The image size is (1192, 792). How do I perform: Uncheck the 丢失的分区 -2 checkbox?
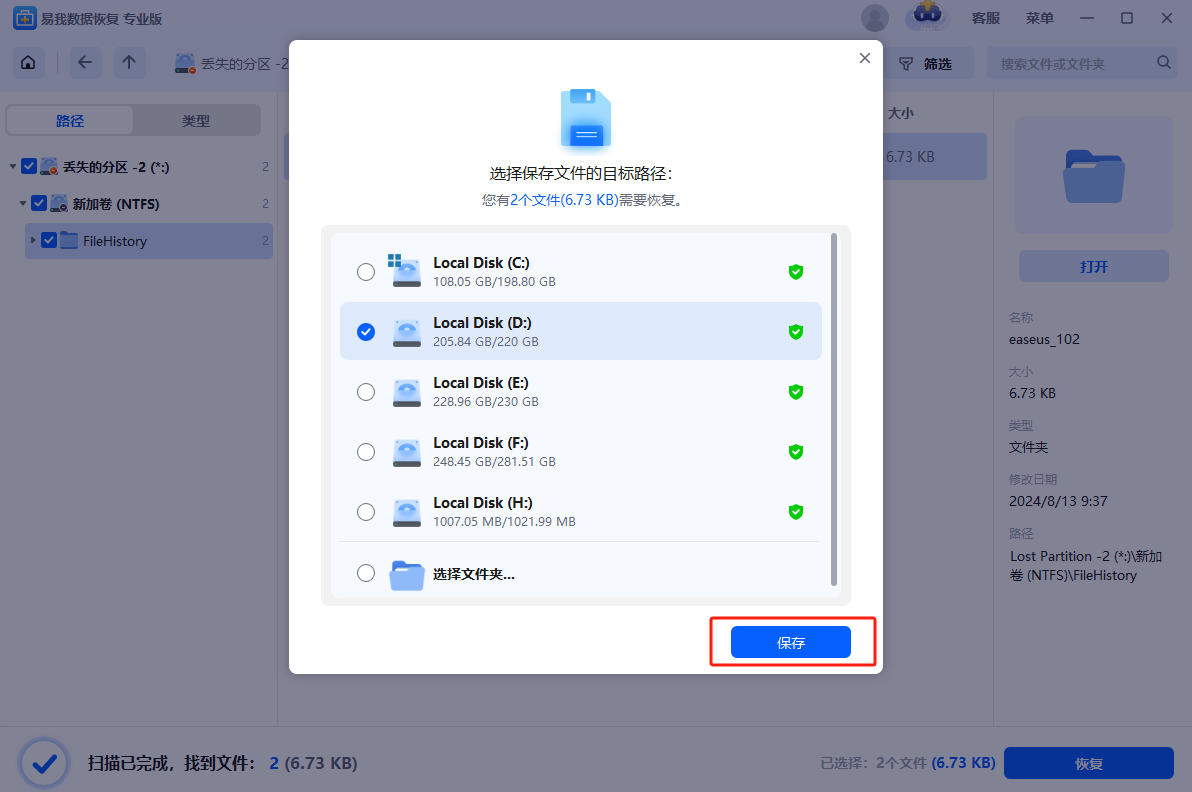pos(29,166)
